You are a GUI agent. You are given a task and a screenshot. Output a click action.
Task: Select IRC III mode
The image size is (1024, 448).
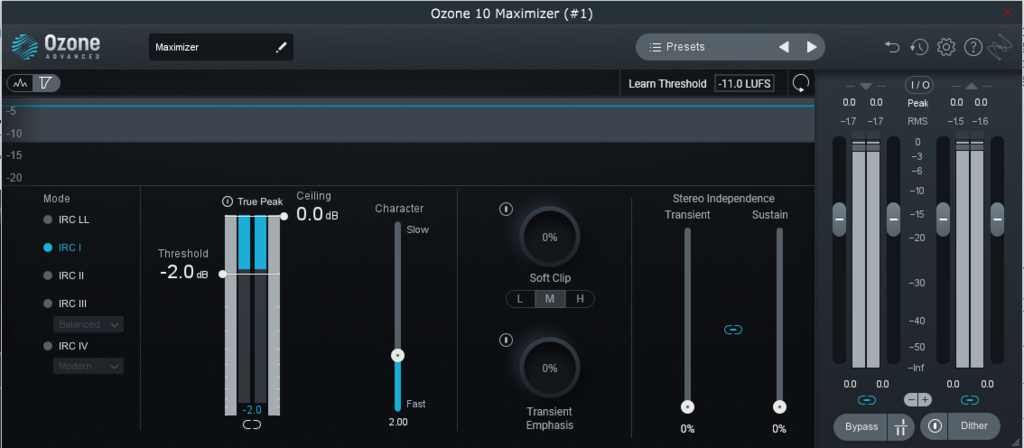click(x=65, y=304)
